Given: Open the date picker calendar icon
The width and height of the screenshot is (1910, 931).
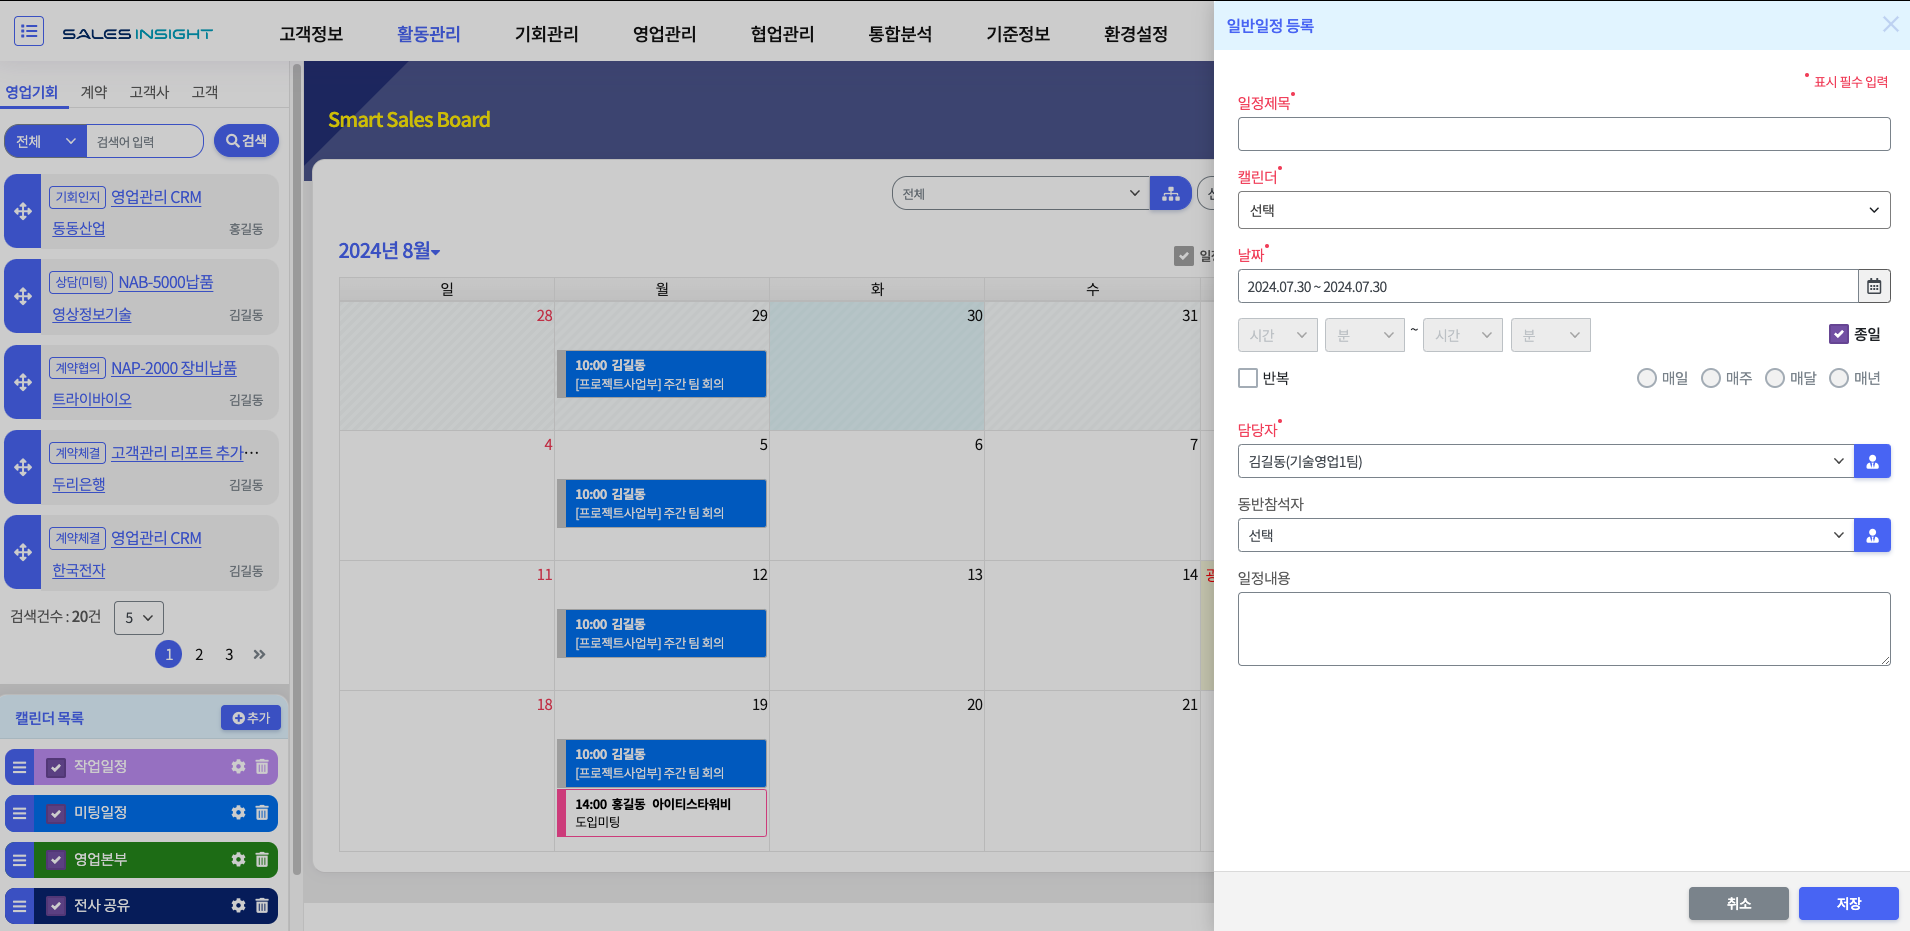Looking at the screenshot, I should [1873, 287].
